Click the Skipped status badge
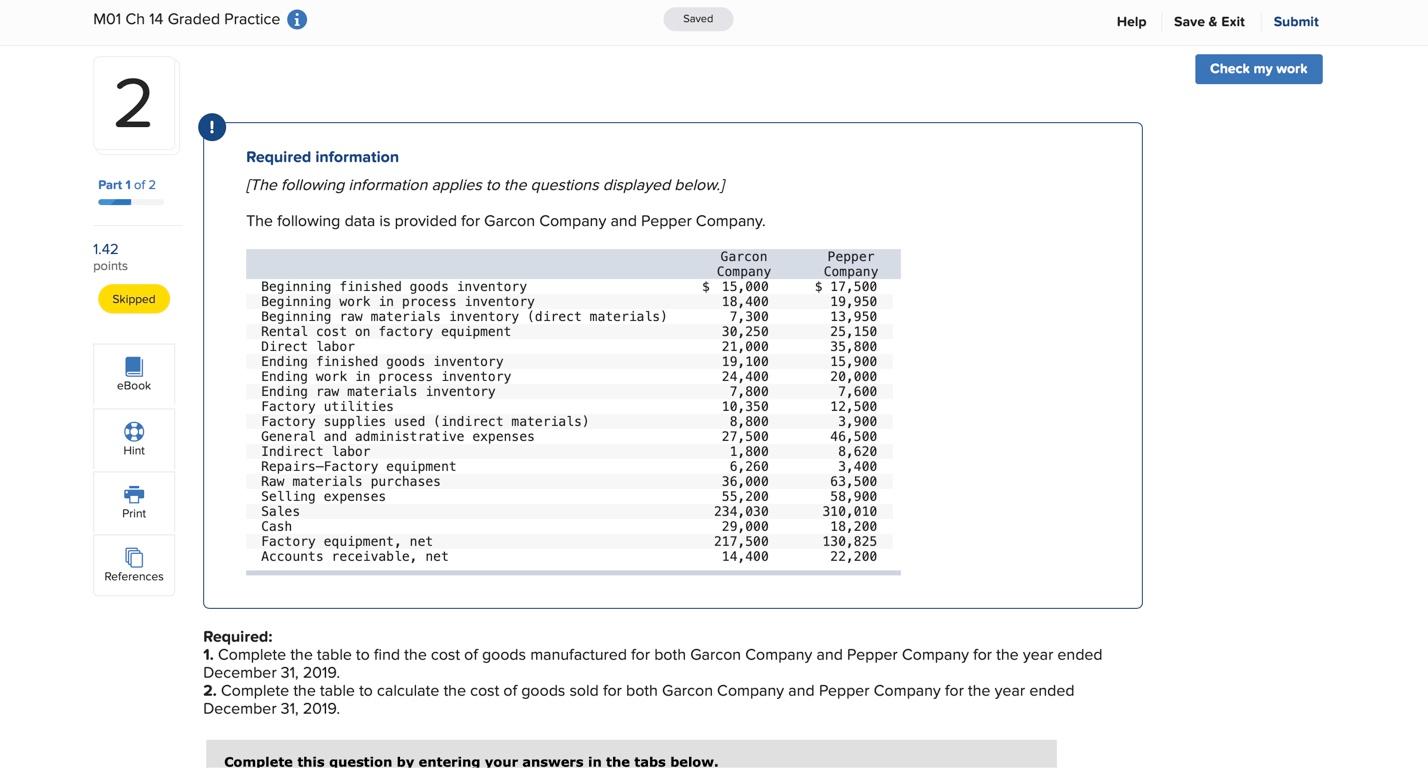The width and height of the screenshot is (1428, 771). 134,299
